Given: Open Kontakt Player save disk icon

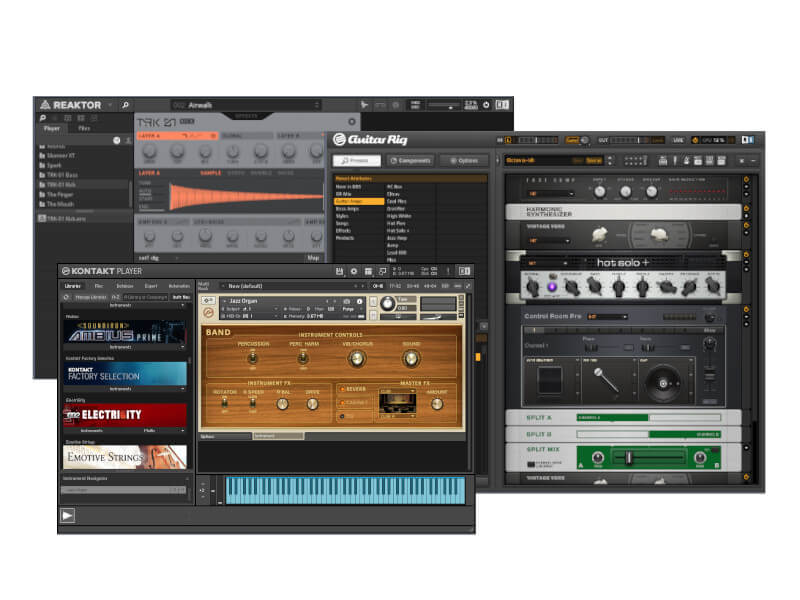Looking at the screenshot, I should click(340, 271).
